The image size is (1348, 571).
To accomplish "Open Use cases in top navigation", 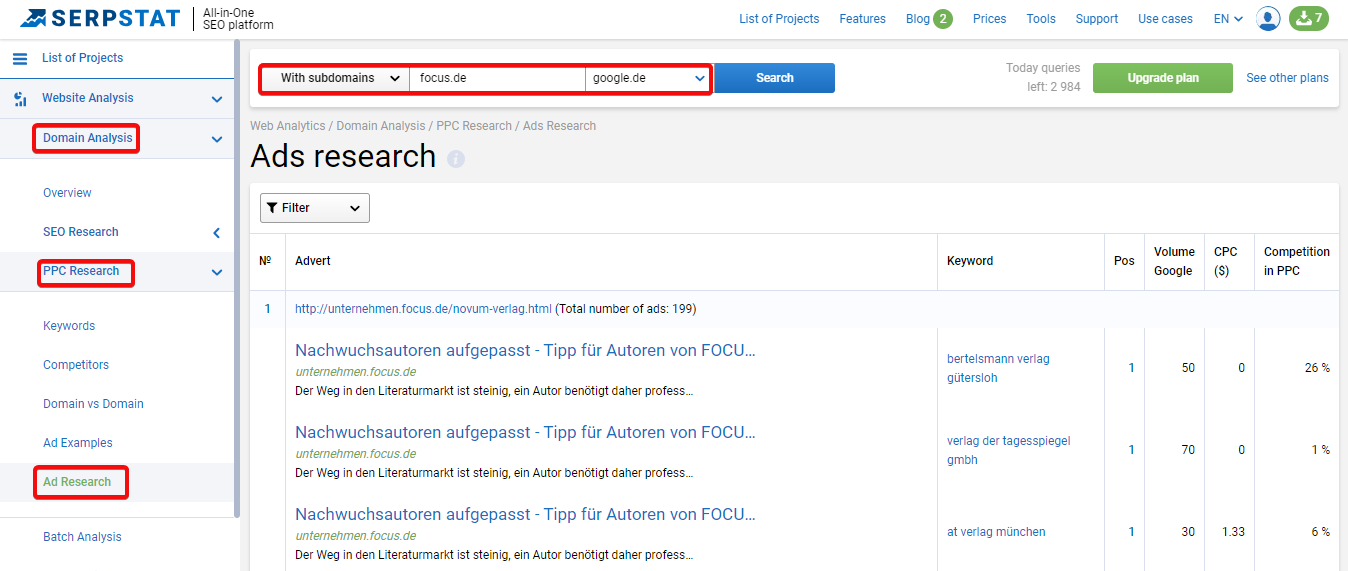I will (x=1165, y=18).
